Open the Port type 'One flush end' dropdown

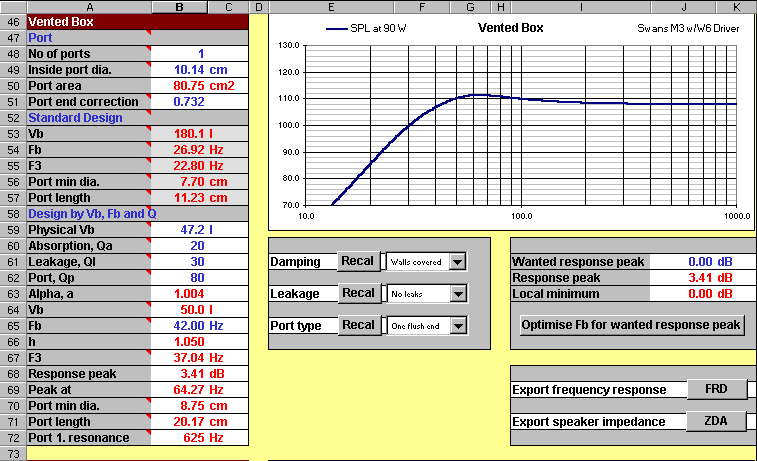(x=458, y=326)
